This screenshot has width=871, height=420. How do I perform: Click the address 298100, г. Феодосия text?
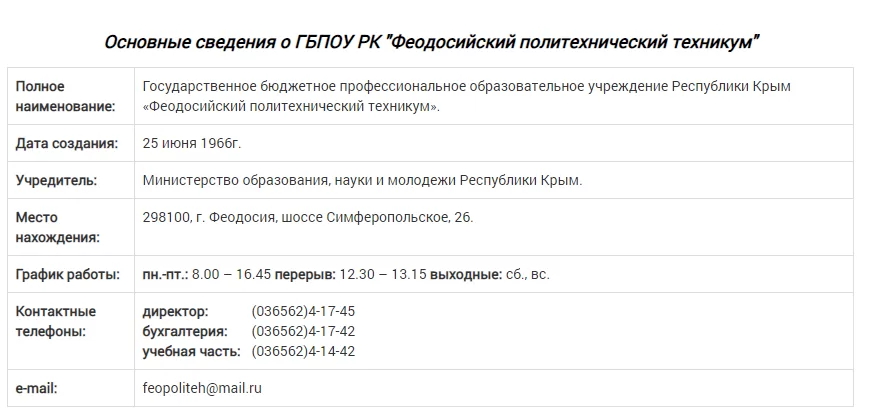(x=308, y=217)
